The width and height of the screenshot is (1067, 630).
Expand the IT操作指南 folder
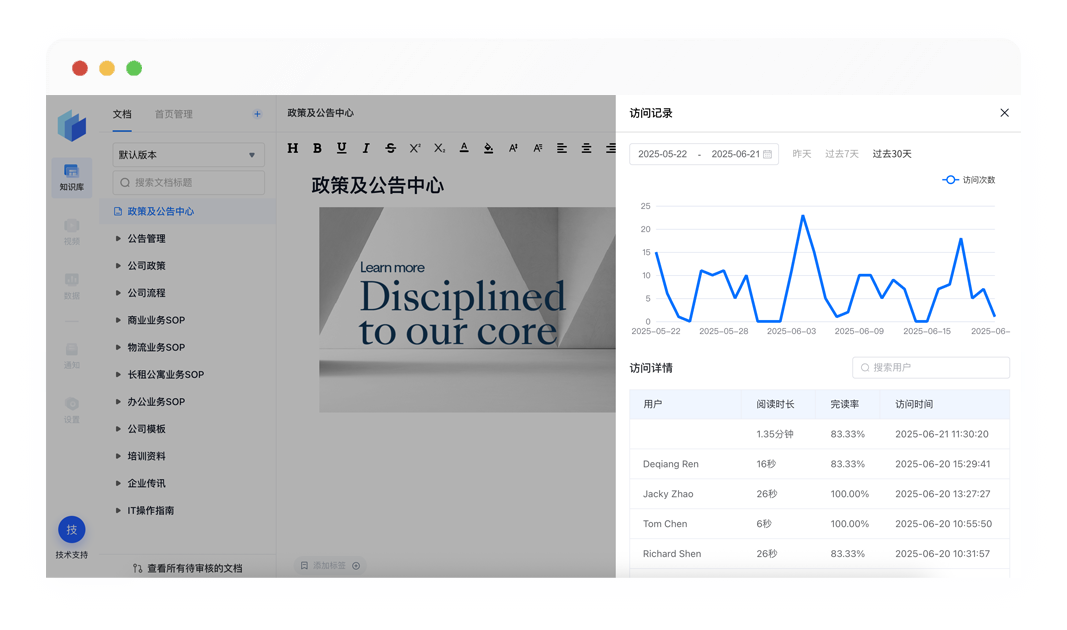pos(118,511)
